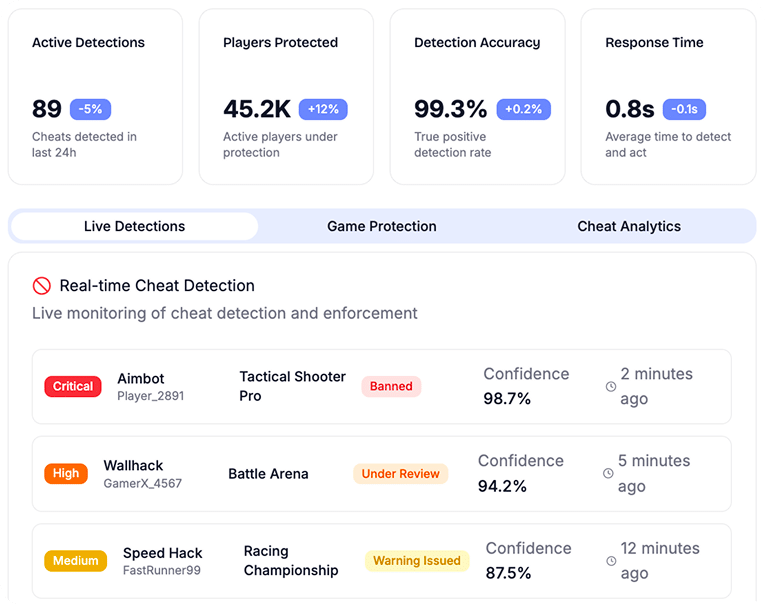Viewport: 766px width, 605px height.
Task: Click the Under Review status label
Action: pyautogui.click(x=400, y=474)
